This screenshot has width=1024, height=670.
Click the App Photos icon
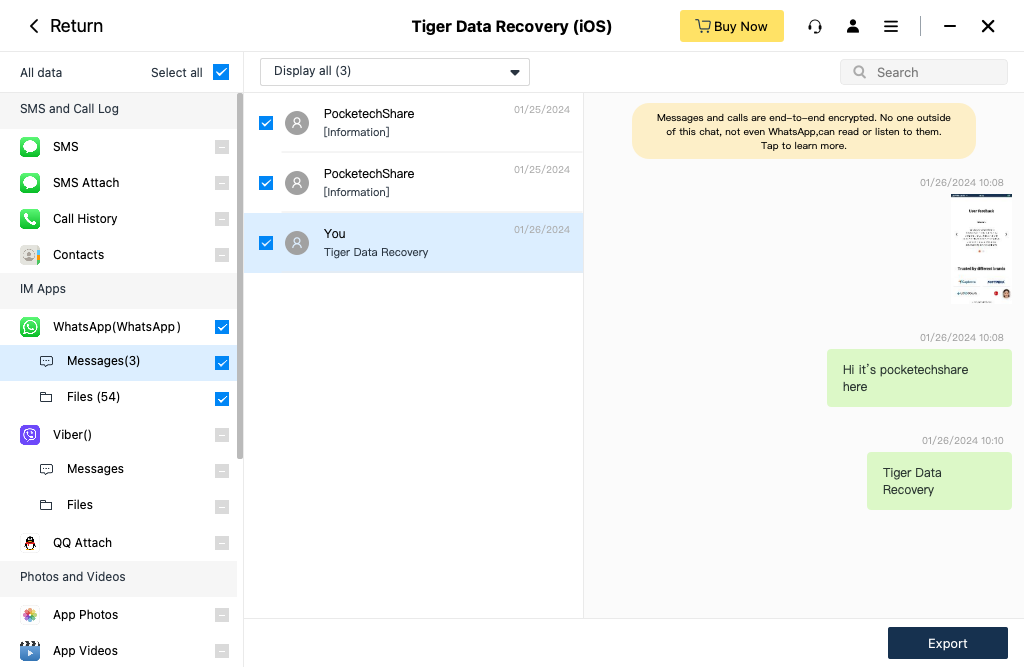coord(30,615)
